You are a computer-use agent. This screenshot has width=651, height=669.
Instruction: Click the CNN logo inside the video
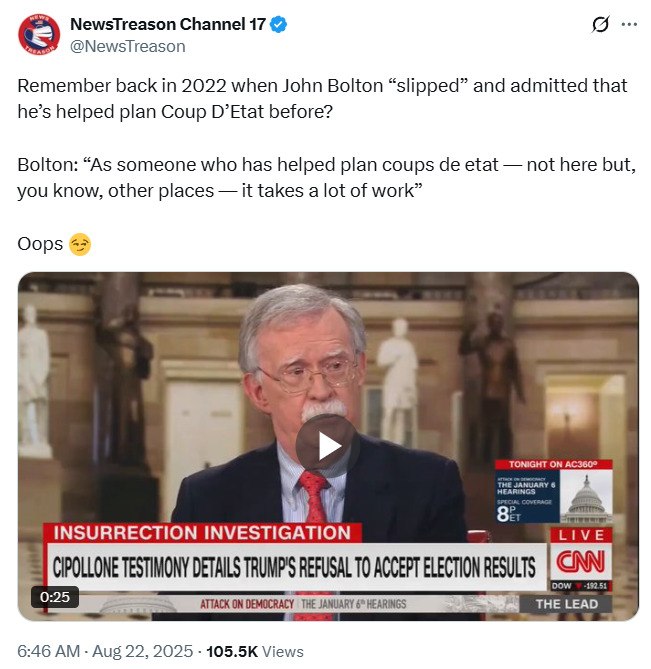(581, 561)
